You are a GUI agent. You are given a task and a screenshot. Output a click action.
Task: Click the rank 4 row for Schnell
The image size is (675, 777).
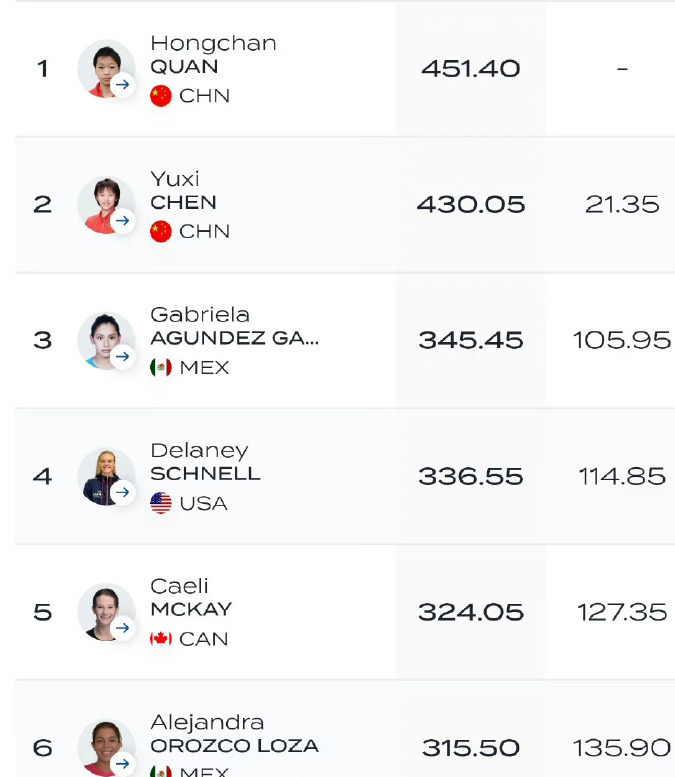(x=345, y=476)
